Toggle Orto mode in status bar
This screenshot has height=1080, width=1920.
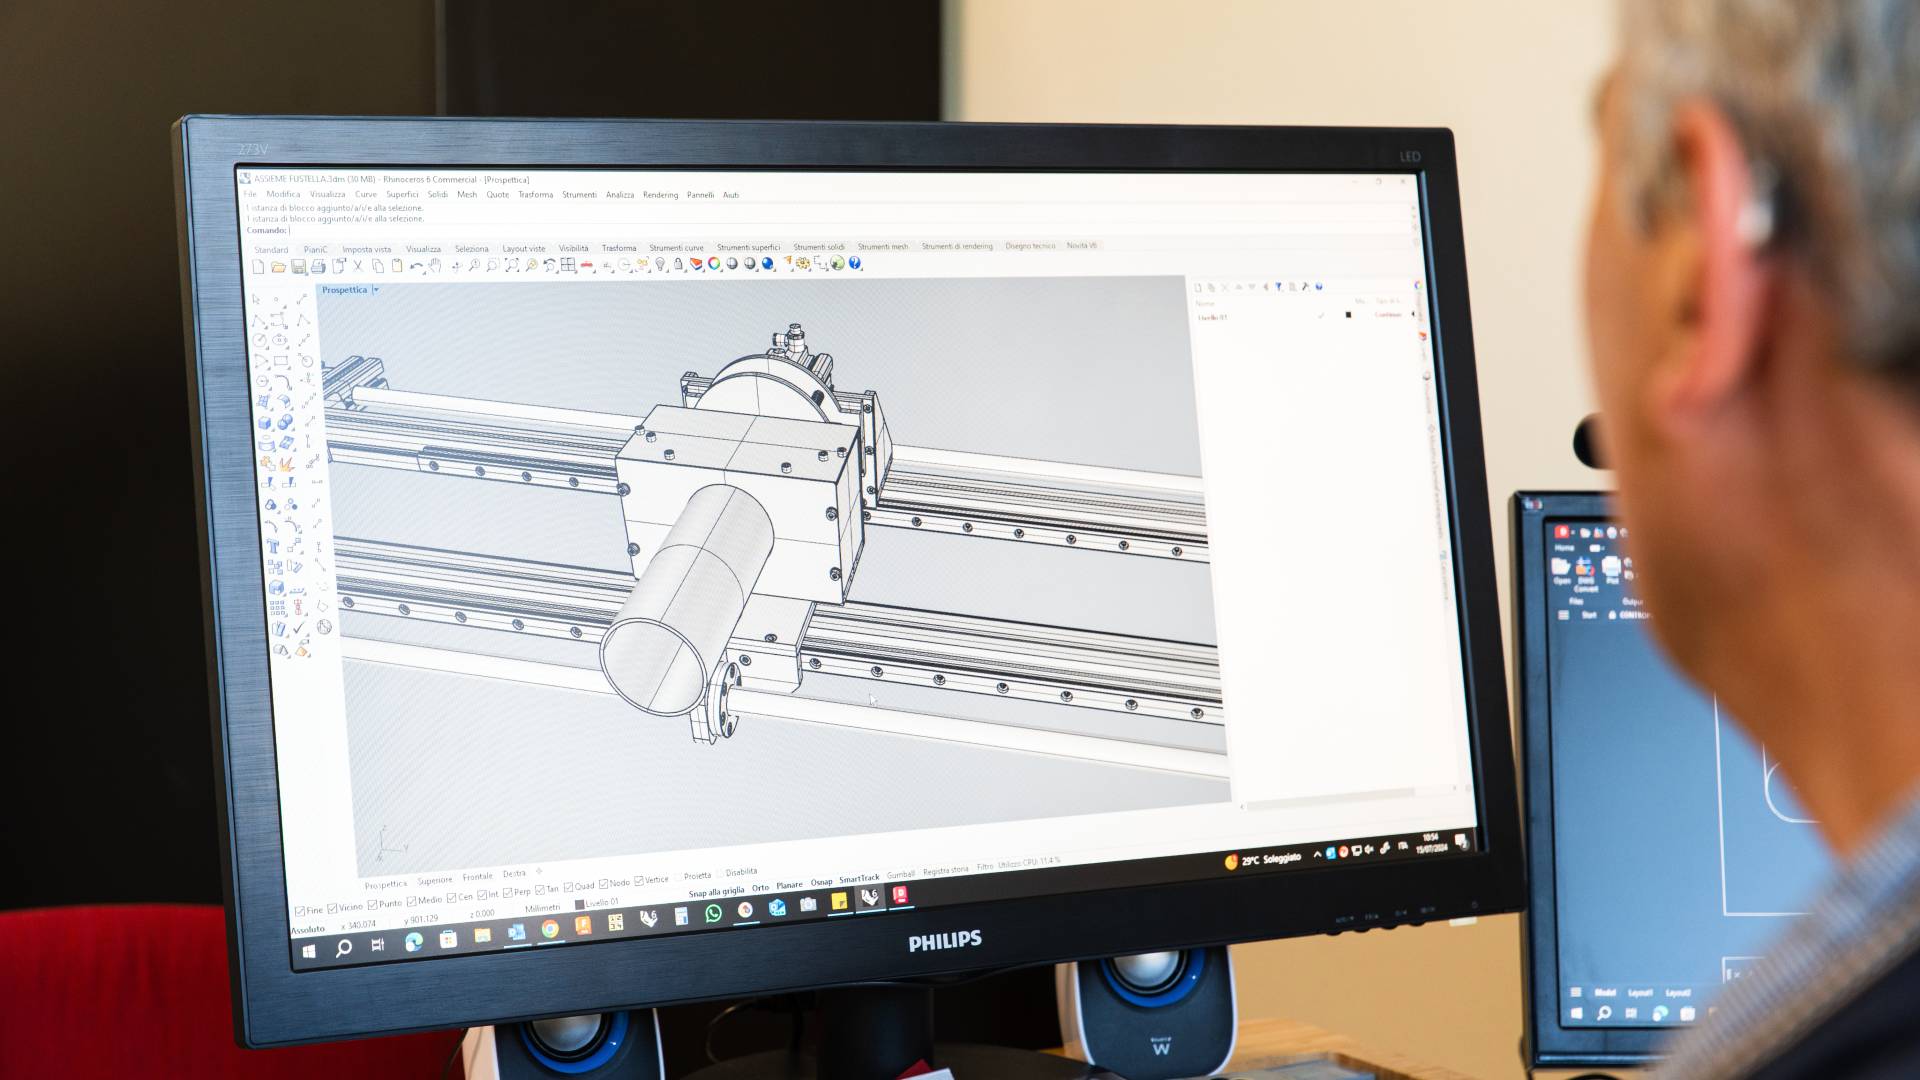pos(760,888)
